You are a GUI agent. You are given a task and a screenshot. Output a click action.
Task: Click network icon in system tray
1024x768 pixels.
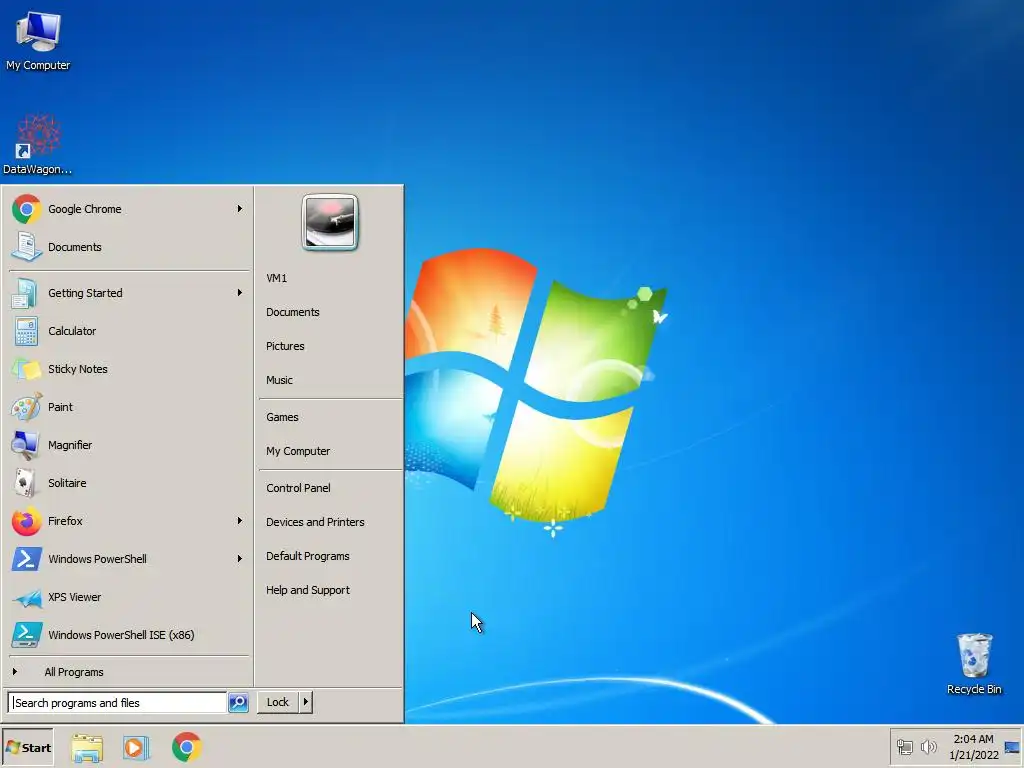[904, 747]
